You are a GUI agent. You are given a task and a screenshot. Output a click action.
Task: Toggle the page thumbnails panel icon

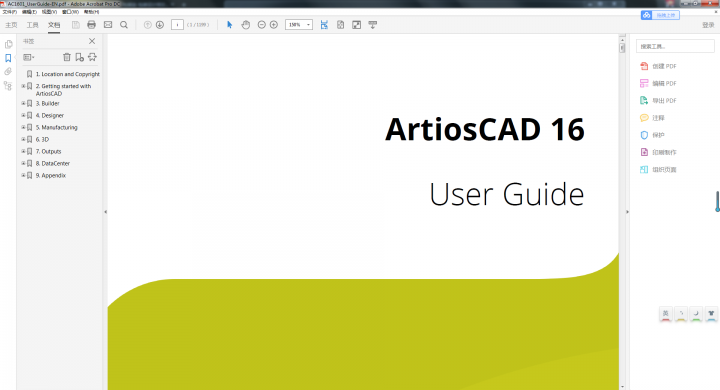click(x=8, y=44)
